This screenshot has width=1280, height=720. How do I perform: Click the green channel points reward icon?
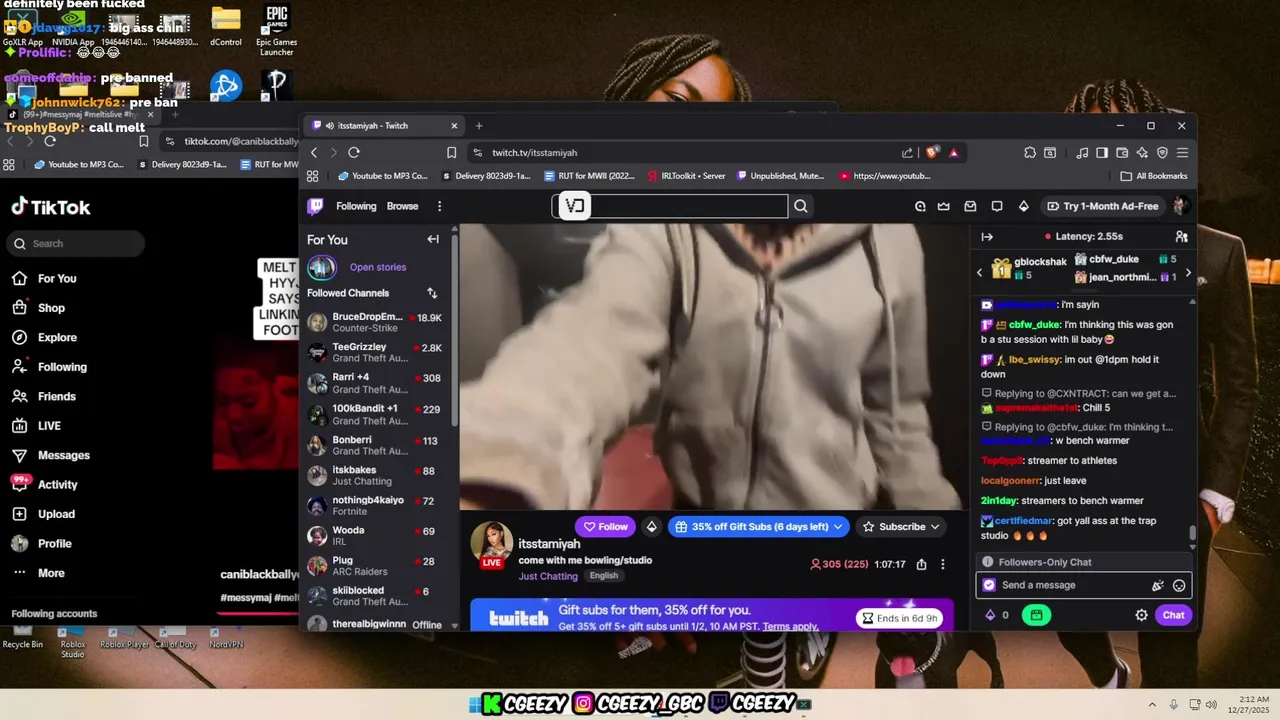[1036, 615]
